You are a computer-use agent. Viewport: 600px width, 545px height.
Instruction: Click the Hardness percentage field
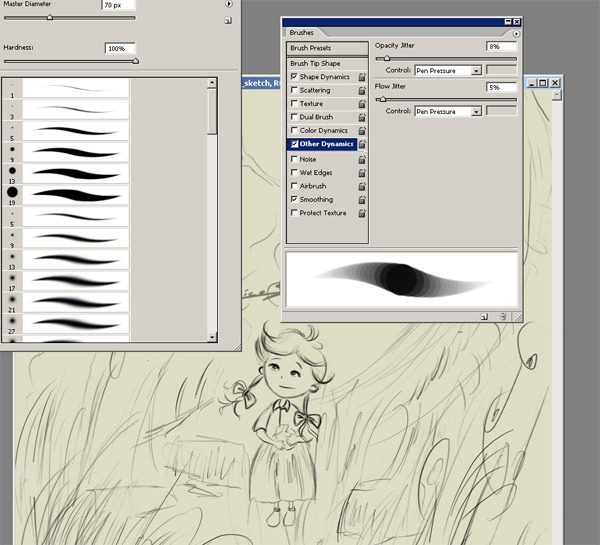[120, 49]
